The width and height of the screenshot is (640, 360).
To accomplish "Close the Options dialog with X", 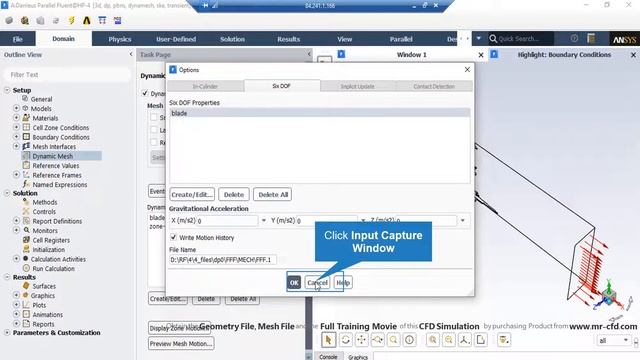I will click(x=467, y=69).
